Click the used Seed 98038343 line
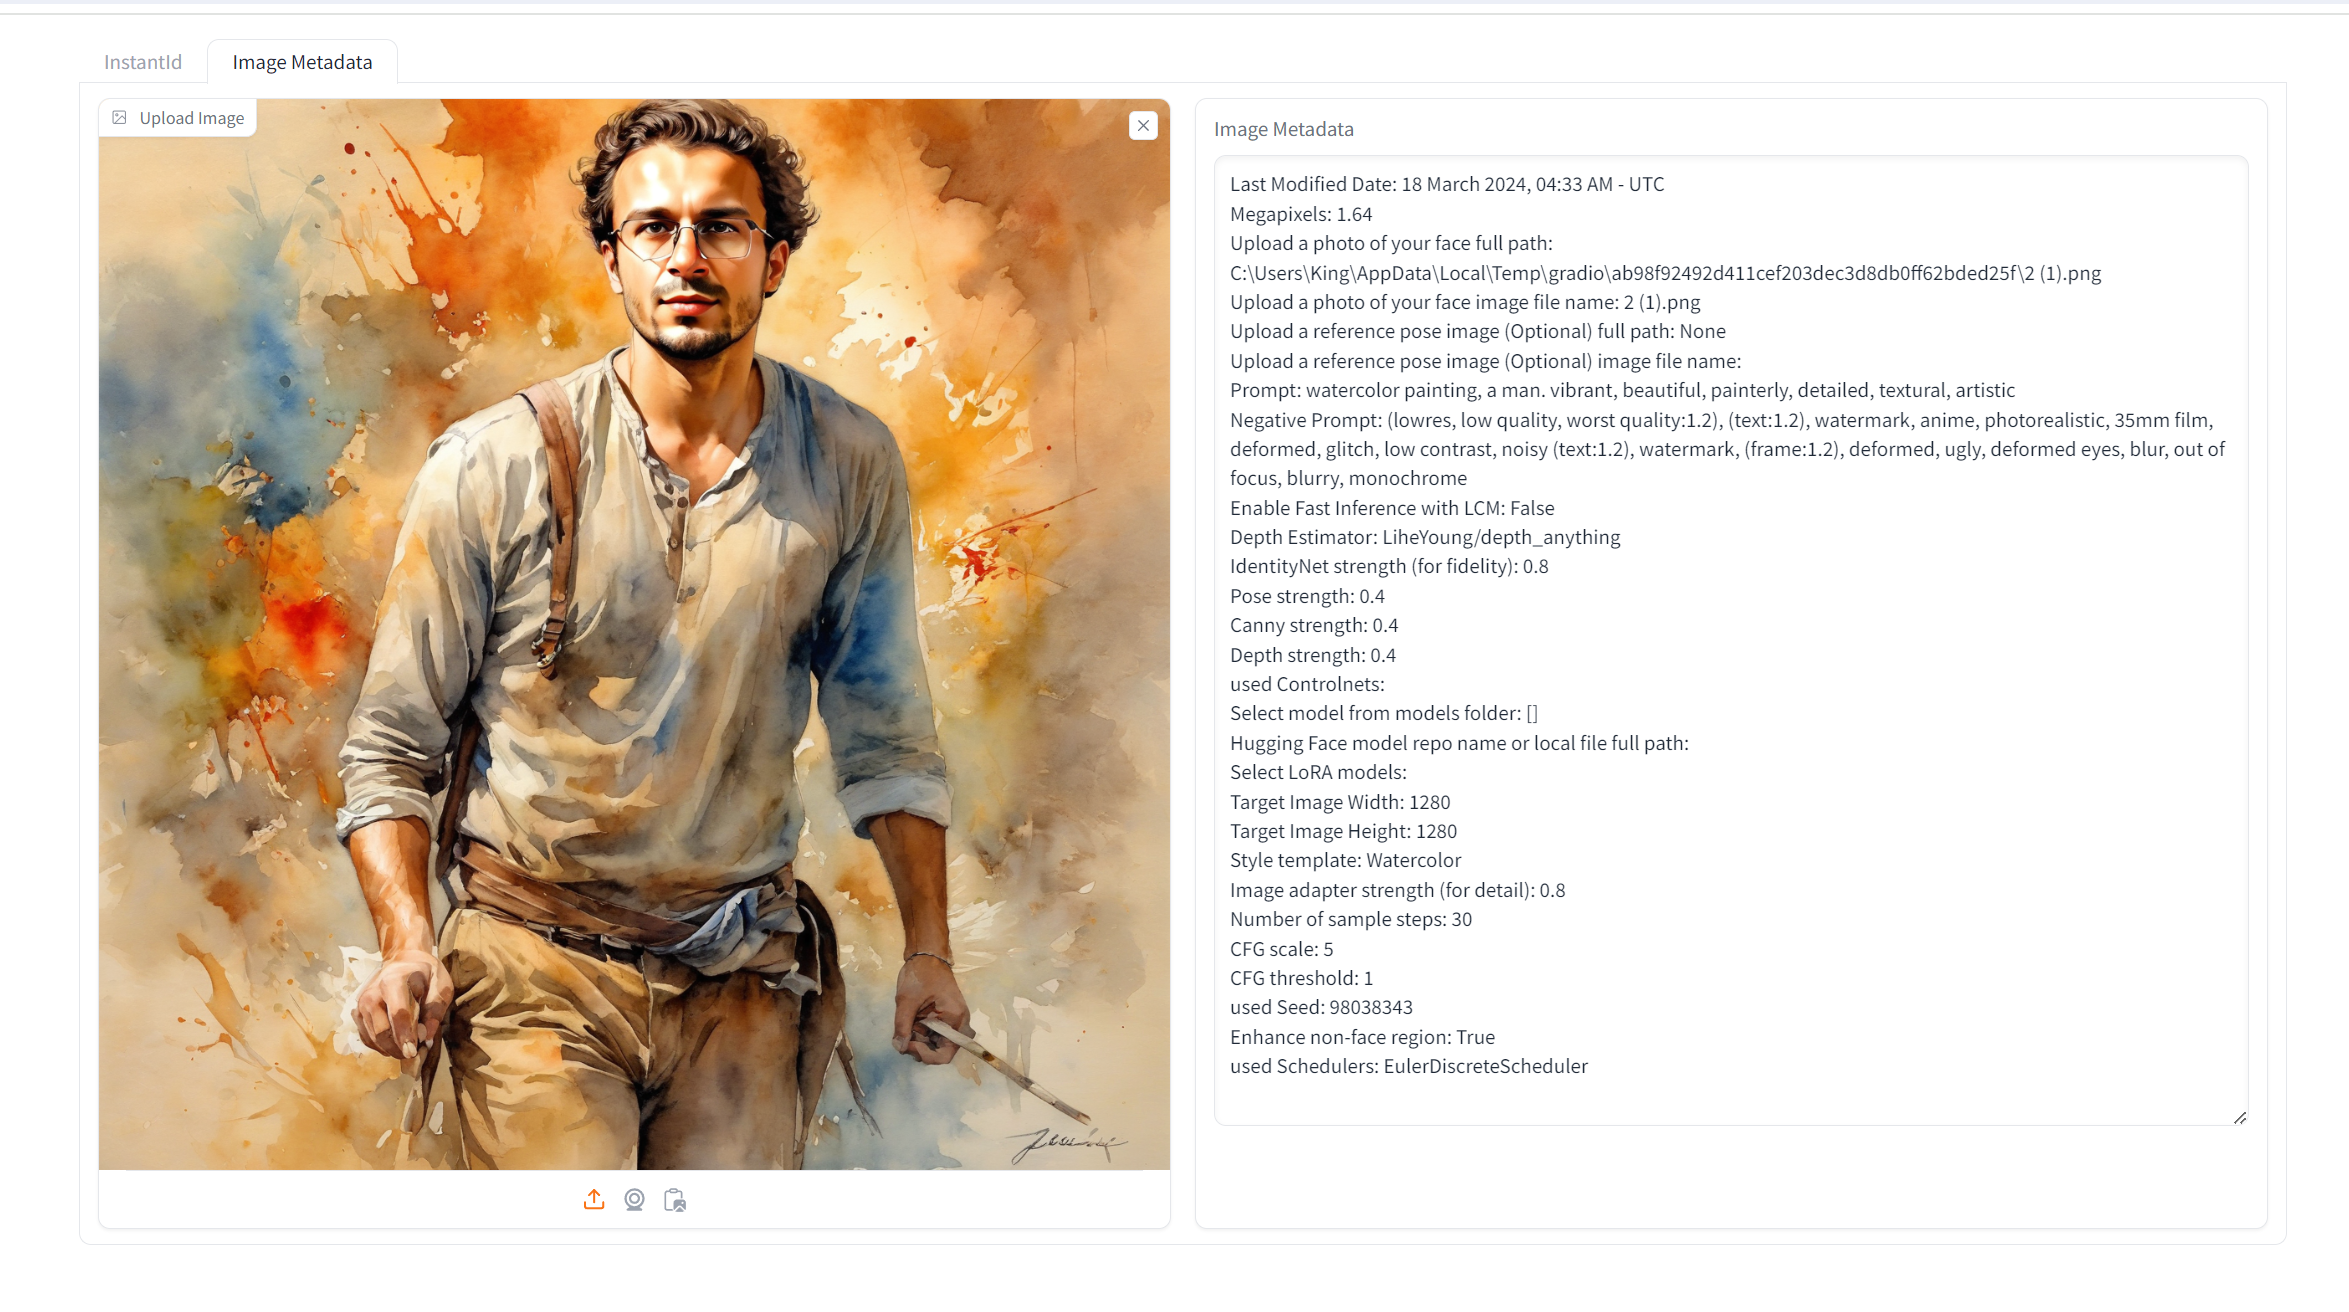Viewport: 2349px width, 1312px height. coord(1321,1007)
